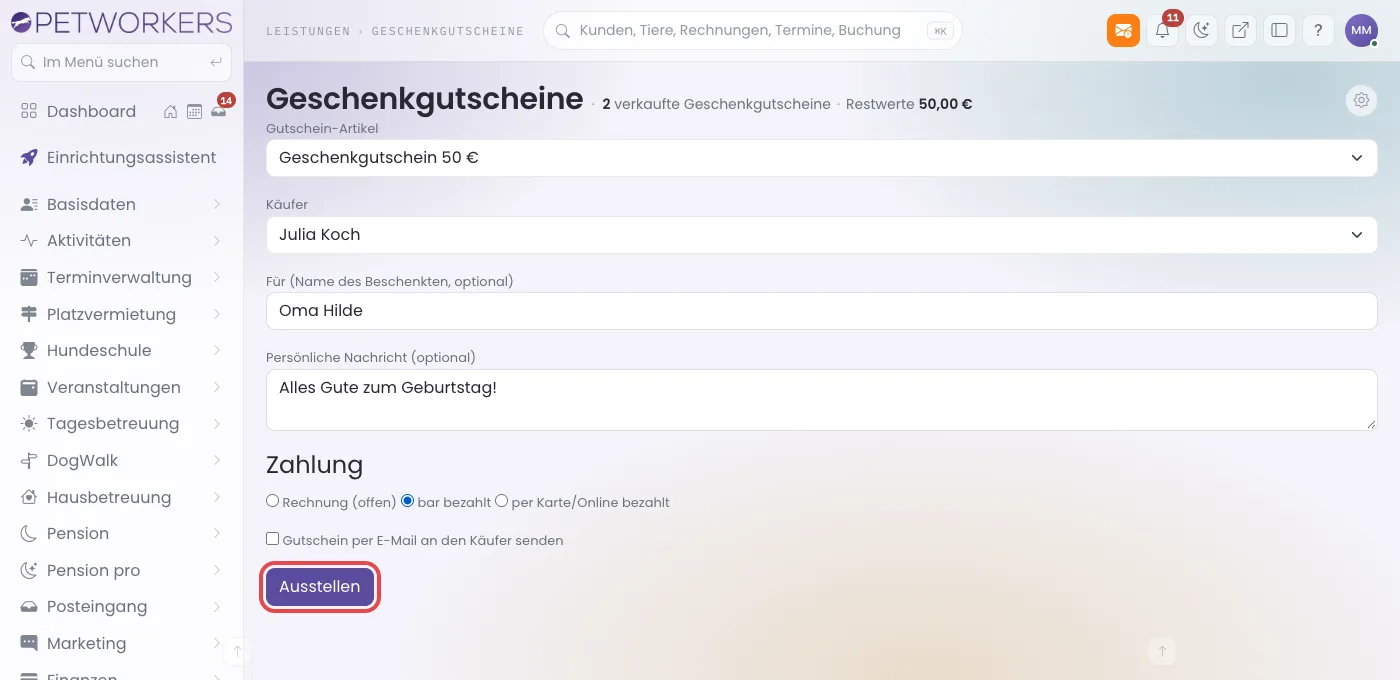Viewport: 1400px width, 680px height.
Task: Enable Gutschein per E-Mail an den Käufer senden
Action: pyautogui.click(x=272, y=539)
